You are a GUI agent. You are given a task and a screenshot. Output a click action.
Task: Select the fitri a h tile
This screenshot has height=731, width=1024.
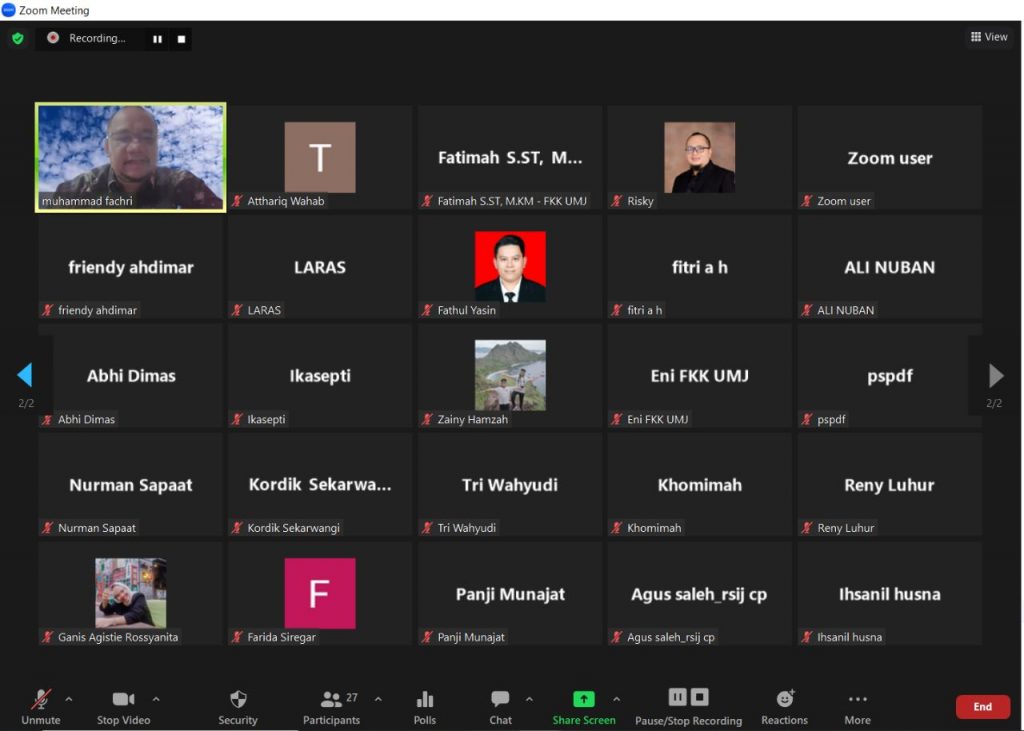(x=699, y=267)
